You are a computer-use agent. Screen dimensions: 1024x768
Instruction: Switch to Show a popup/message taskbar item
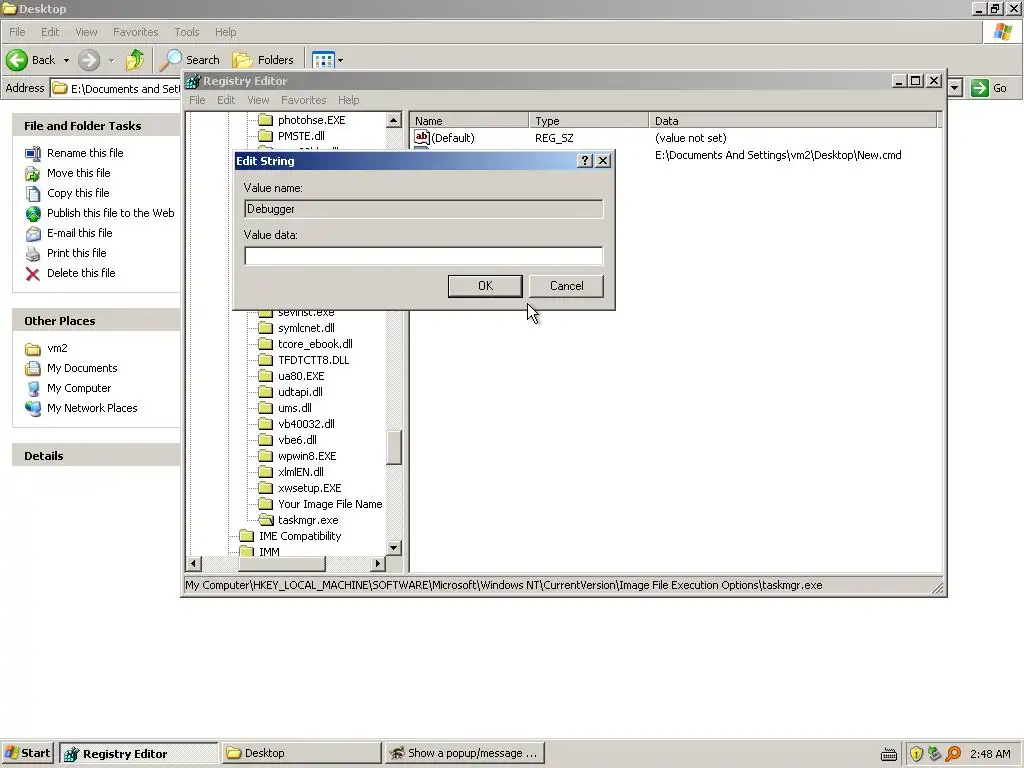[464, 753]
